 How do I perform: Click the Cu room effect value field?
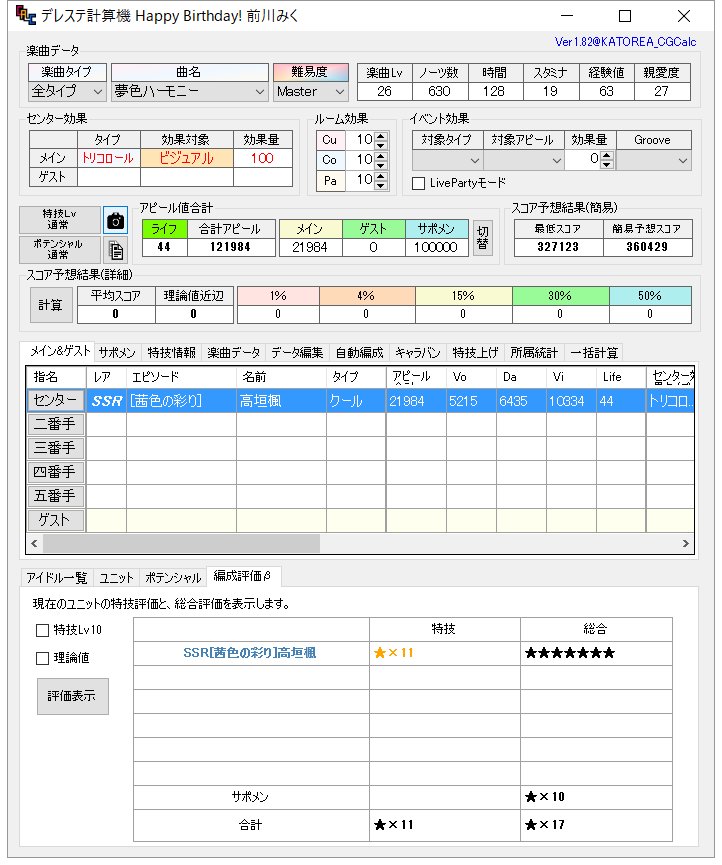(360, 140)
